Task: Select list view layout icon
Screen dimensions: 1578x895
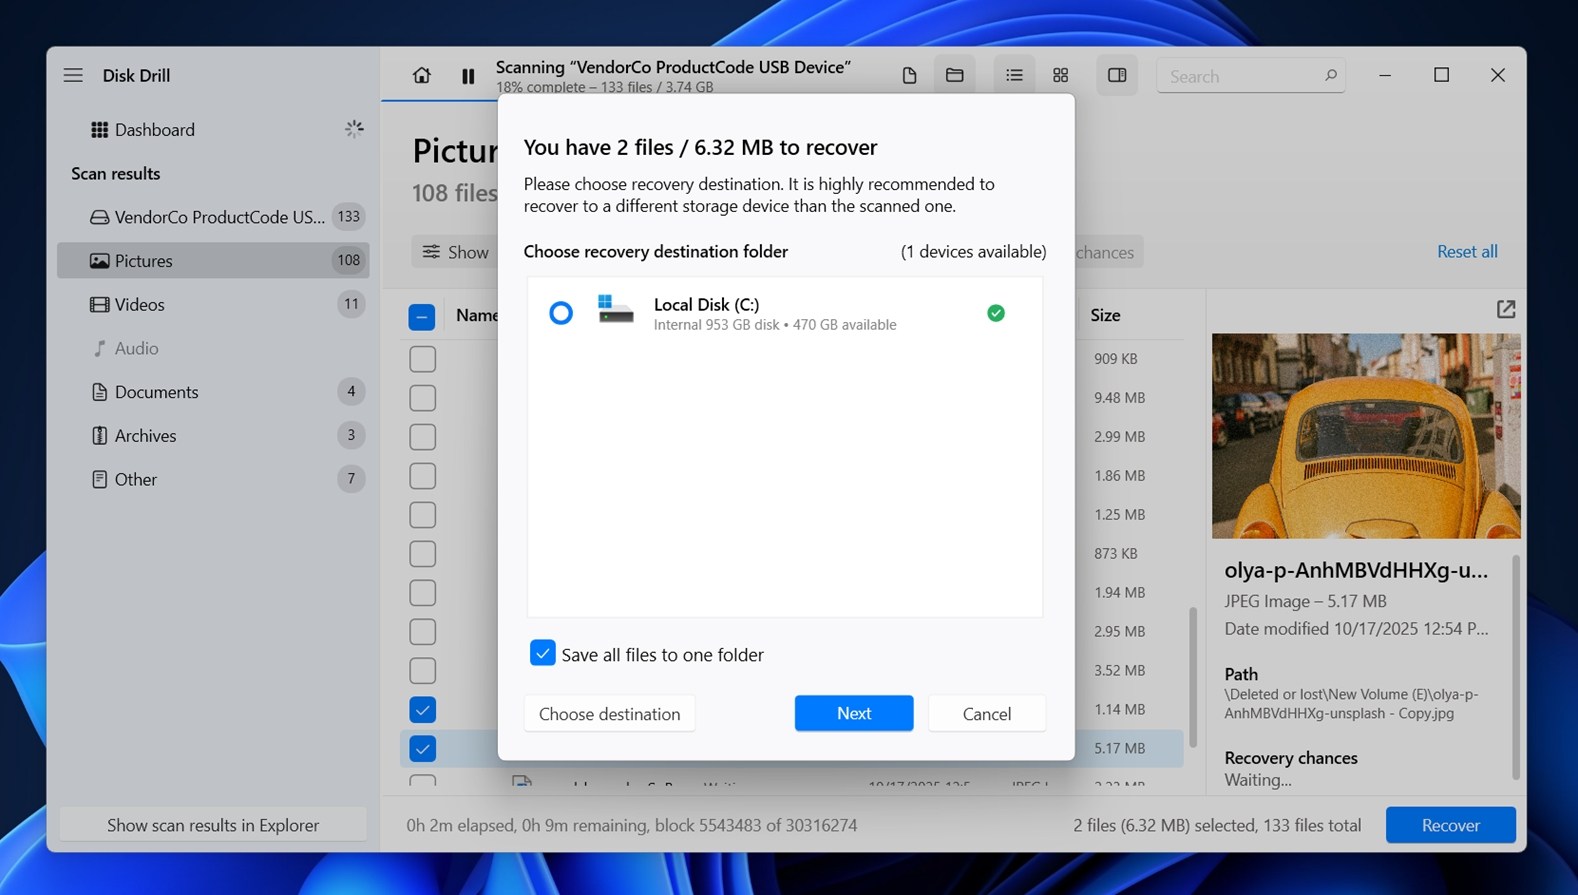Action: click(1014, 76)
